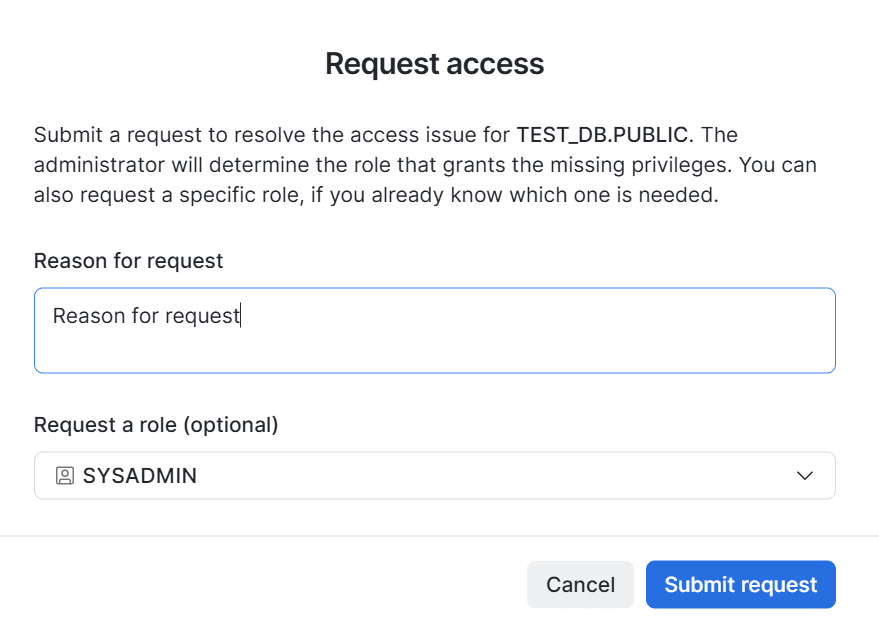879x631 pixels.
Task: Click the 'Request a role (optional)' label
Action: pyautogui.click(x=156, y=425)
